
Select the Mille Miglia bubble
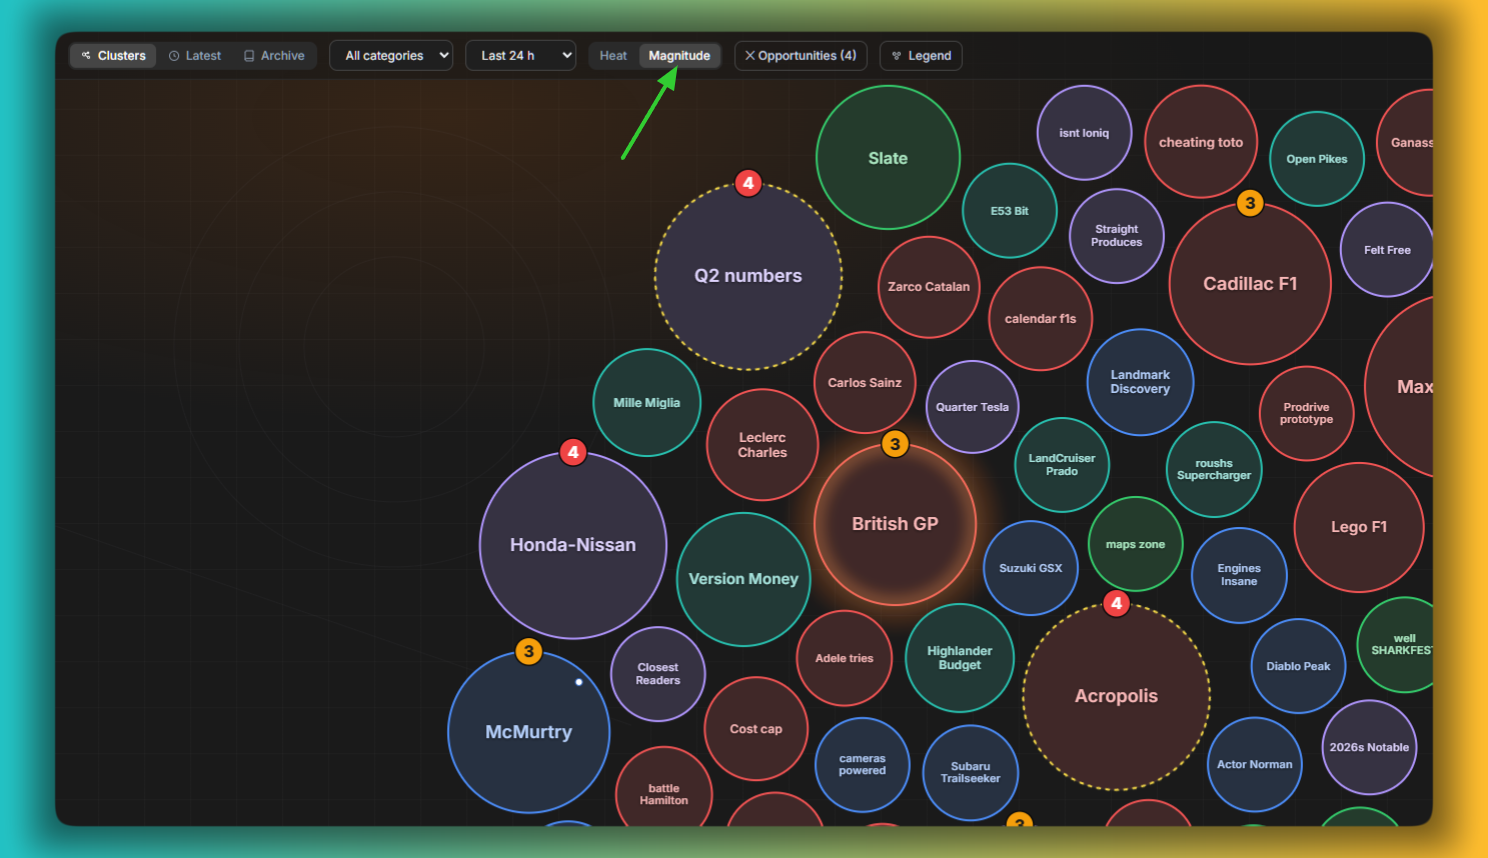click(647, 403)
